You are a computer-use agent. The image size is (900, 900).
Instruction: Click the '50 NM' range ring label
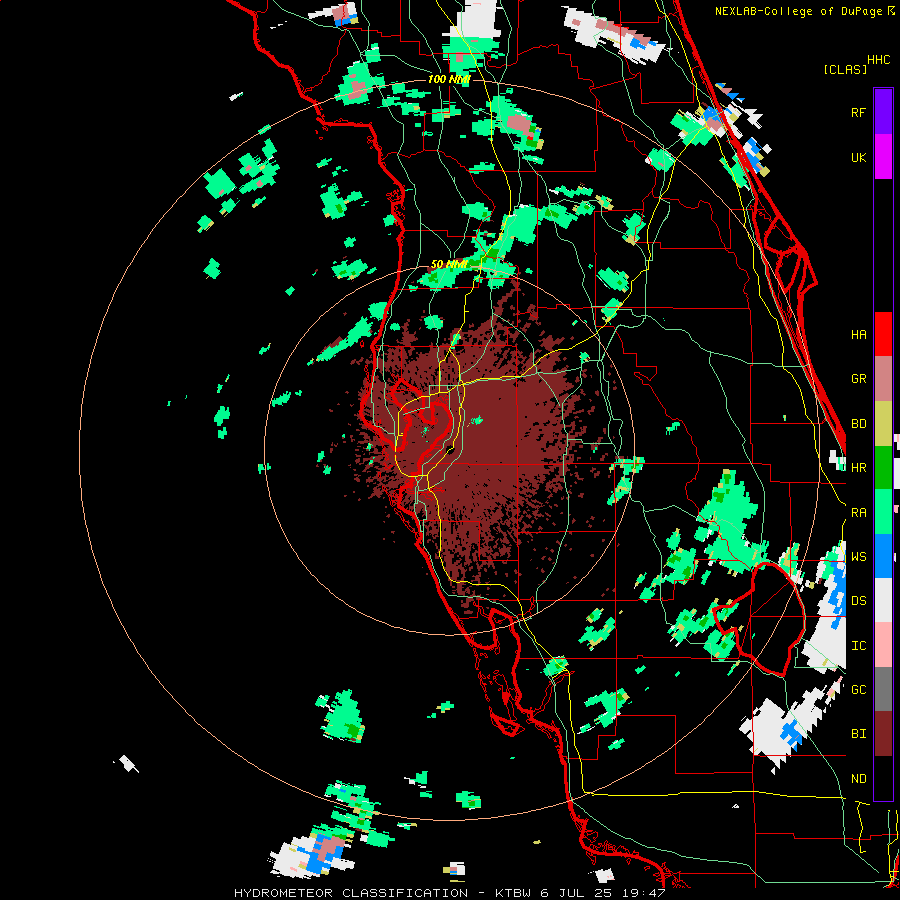click(x=449, y=265)
